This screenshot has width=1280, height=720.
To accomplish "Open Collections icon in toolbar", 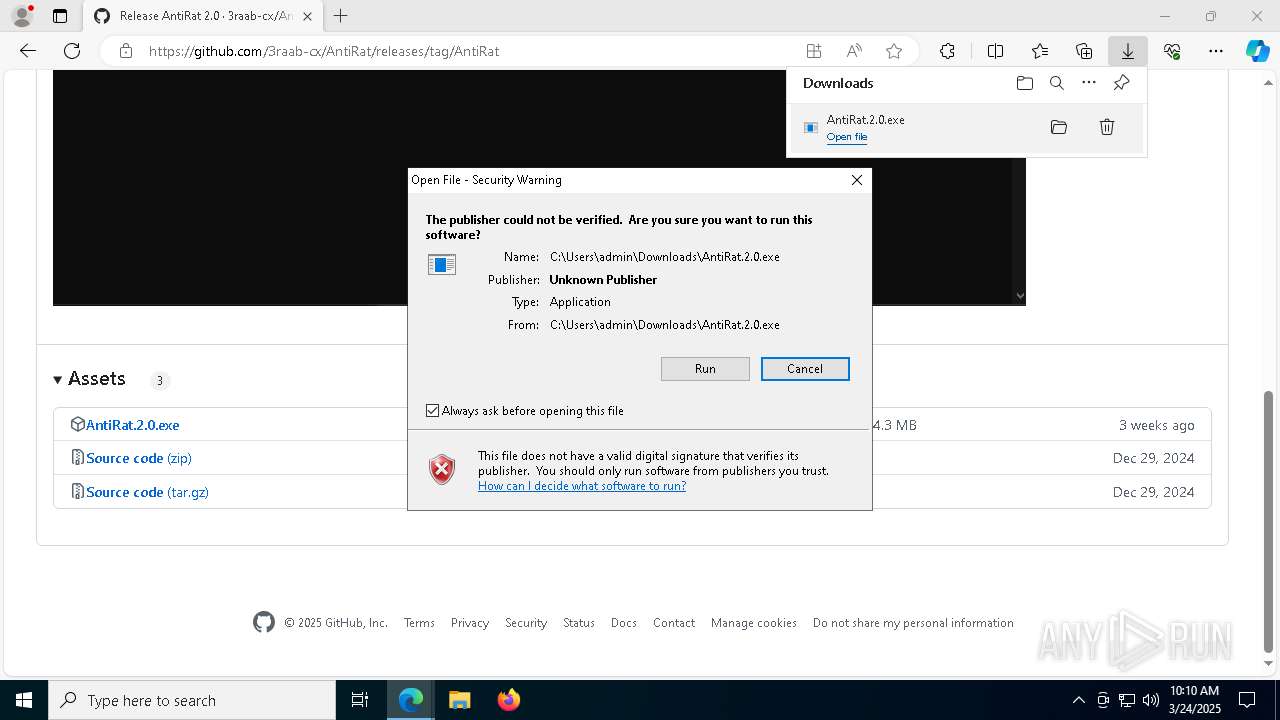I will tap(1084, 51).
